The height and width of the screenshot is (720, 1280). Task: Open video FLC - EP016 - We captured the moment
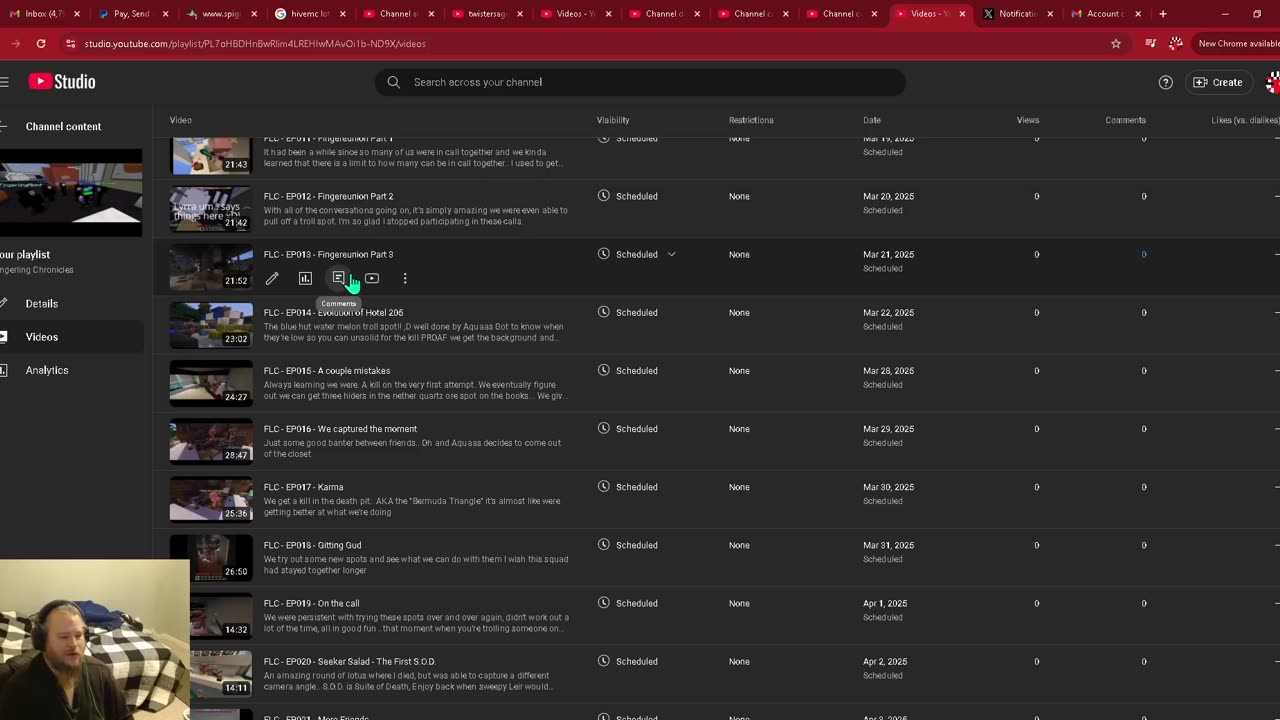[340, 428]
